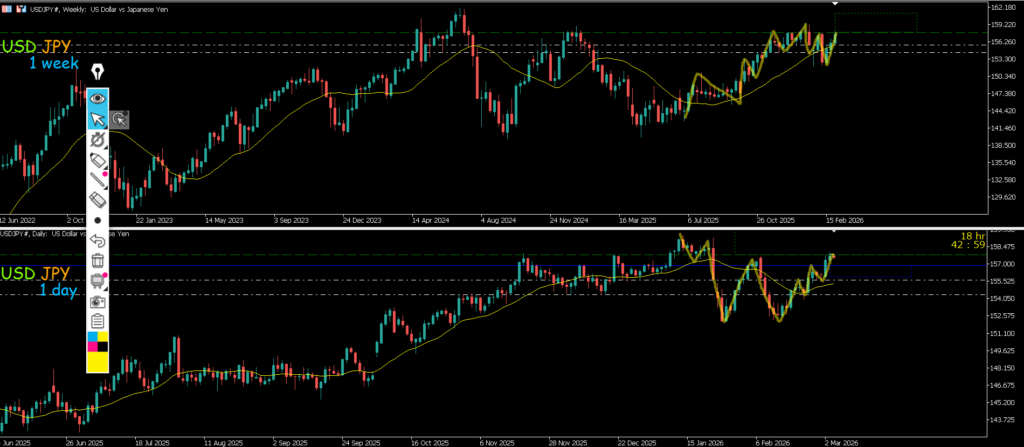The height and width of the screenshot is (447, 1024).
Task: Select the yellow color swatch at toolbar bottom
Action: (98, 362)
